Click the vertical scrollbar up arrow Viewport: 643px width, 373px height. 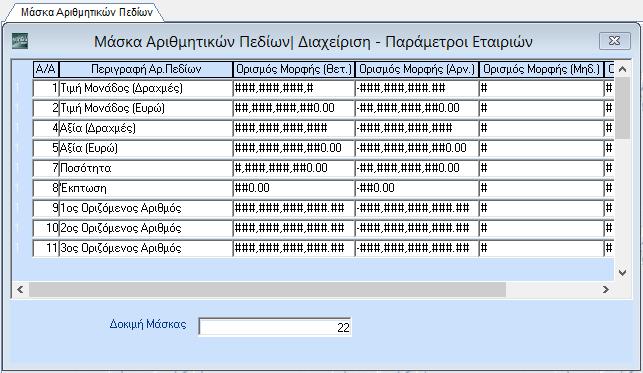tap(622, 69)
